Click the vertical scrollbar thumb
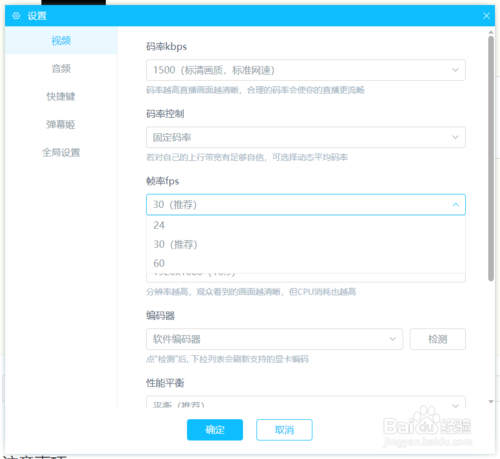Image resolution: width=500 pixels, height=459 pixels. point(491,158)
